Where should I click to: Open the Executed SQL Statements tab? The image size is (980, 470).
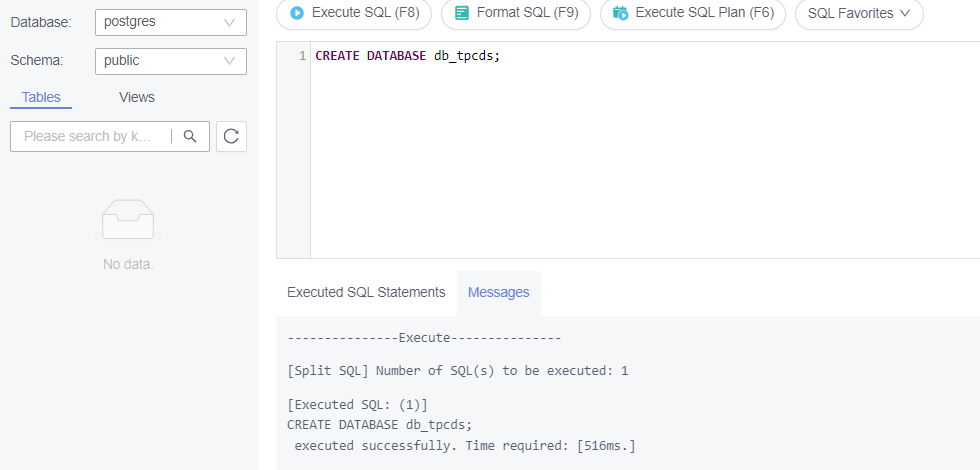coord(366,292)
